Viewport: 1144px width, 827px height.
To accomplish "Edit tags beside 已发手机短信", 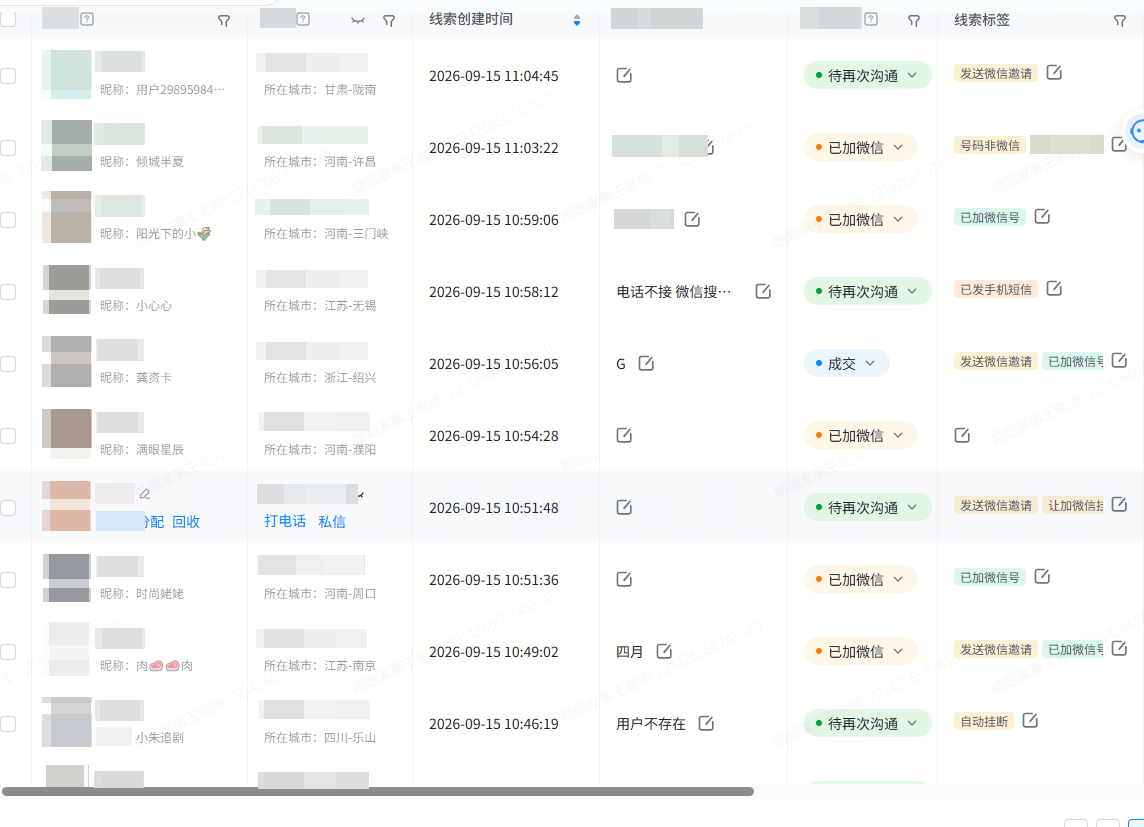I will click(x=1054, y=289).
